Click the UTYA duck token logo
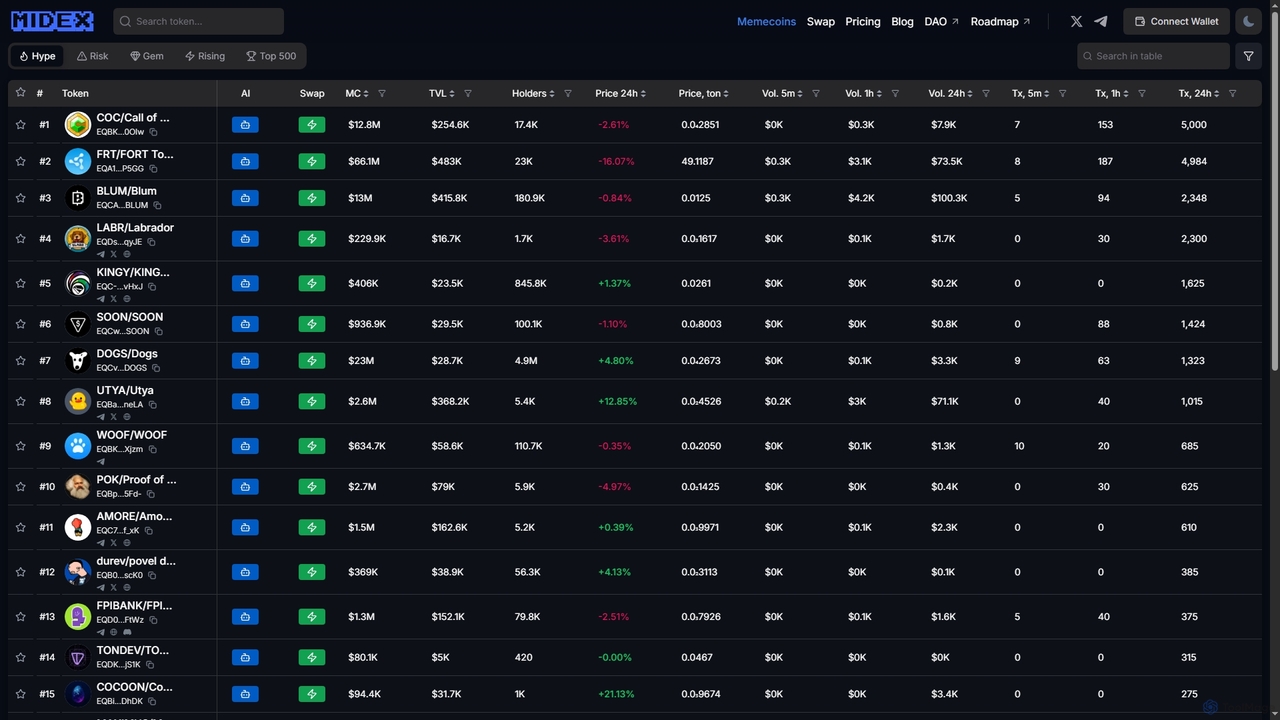1280x720 pixels. pos(78,401)
